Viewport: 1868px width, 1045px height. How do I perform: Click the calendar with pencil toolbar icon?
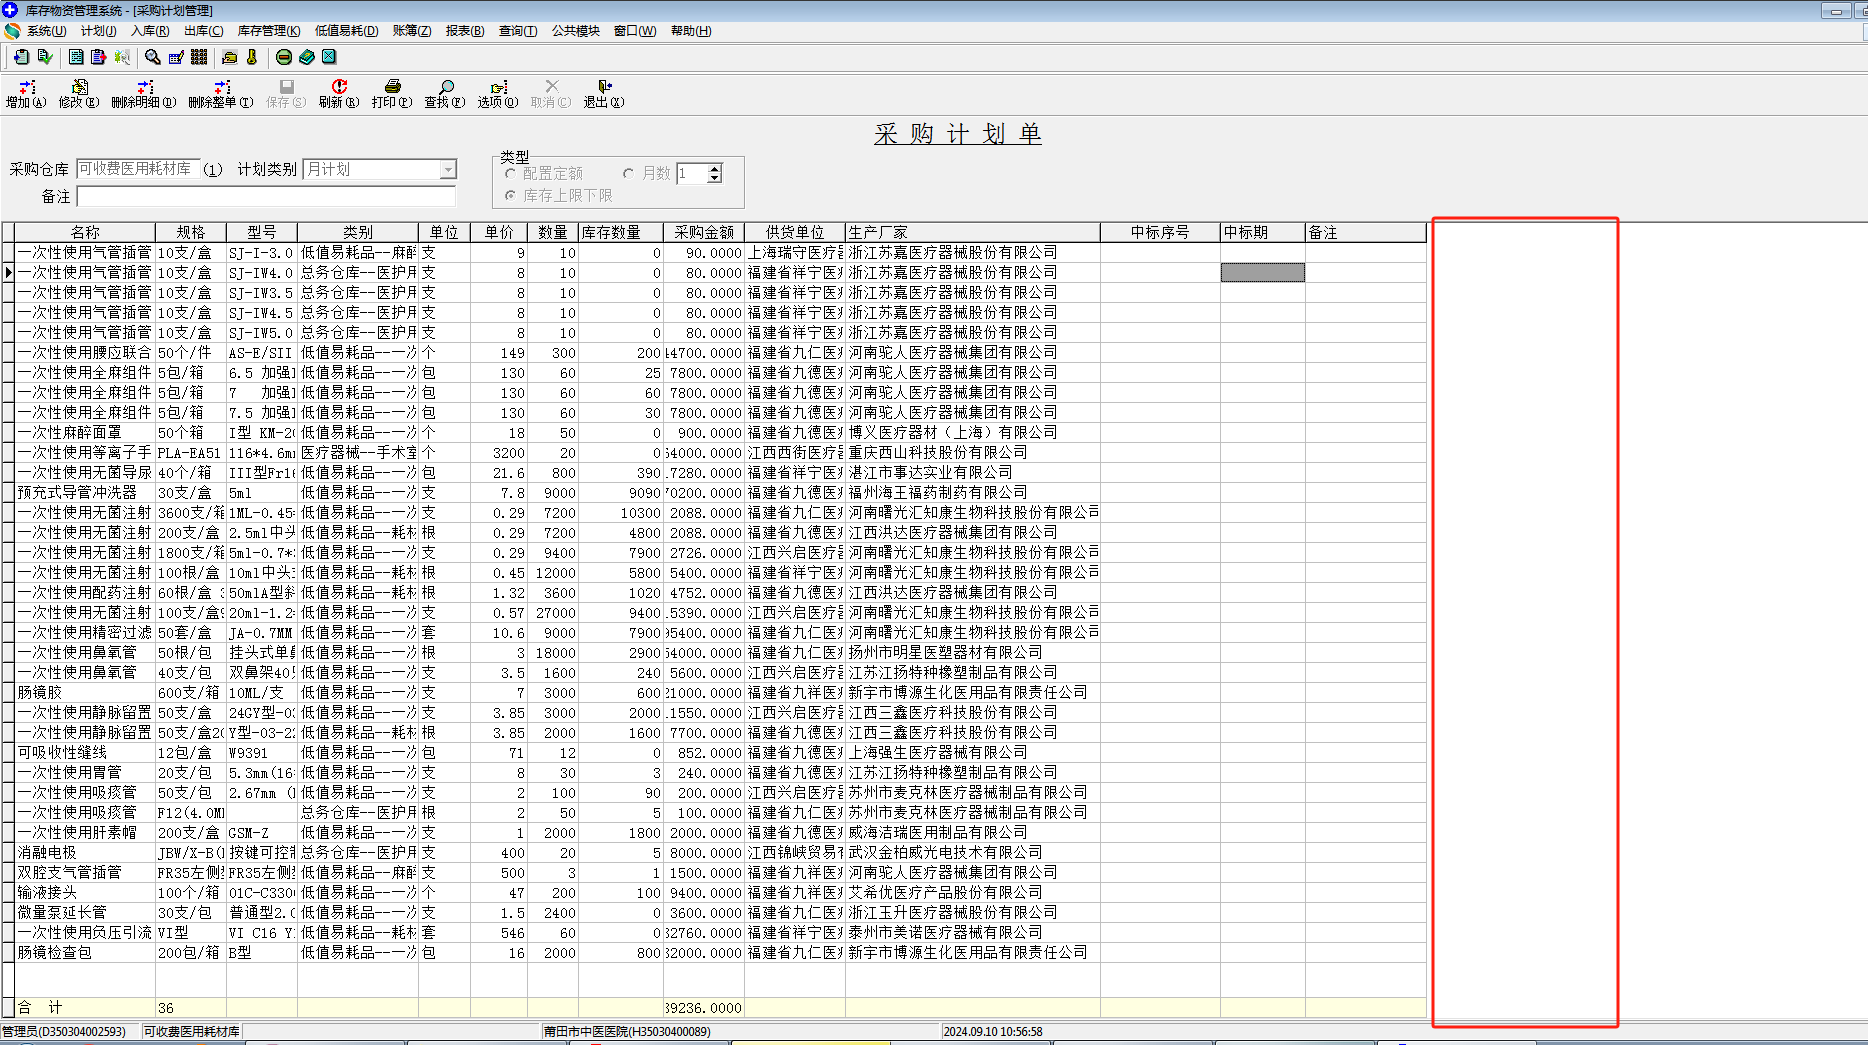(x=176, y=57)
